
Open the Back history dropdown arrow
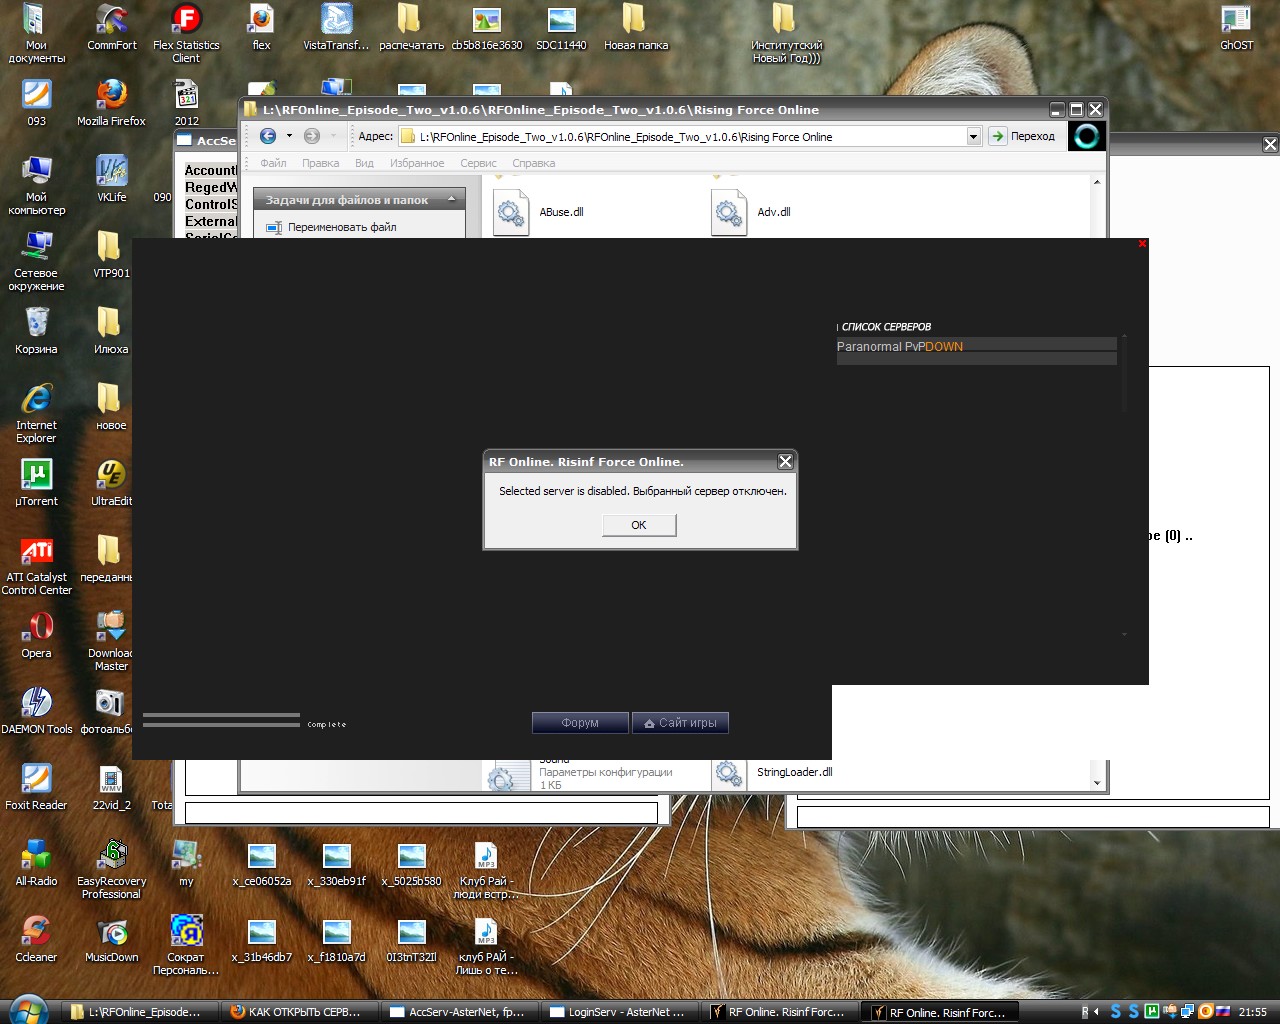tap(289, 136)
